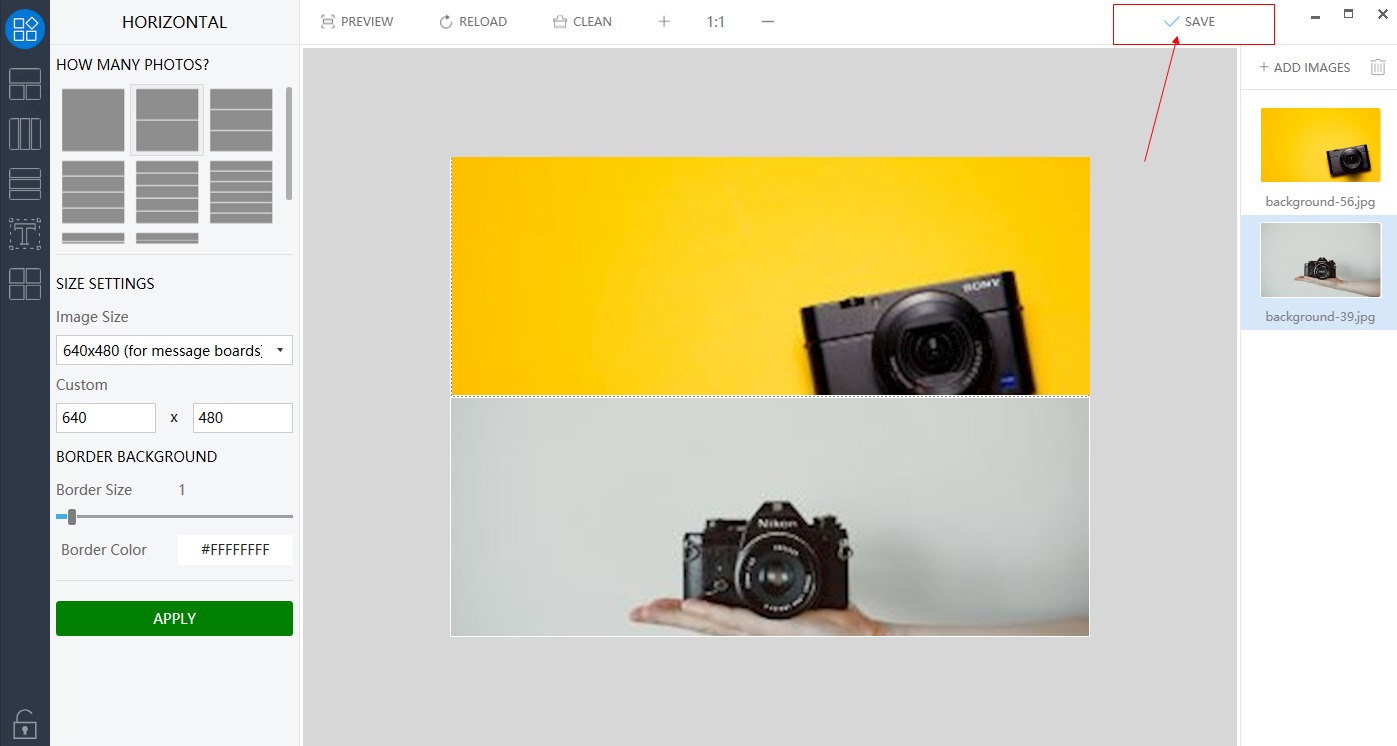
Task: Open the text tool sidebar icon
Action: point(25,234)
